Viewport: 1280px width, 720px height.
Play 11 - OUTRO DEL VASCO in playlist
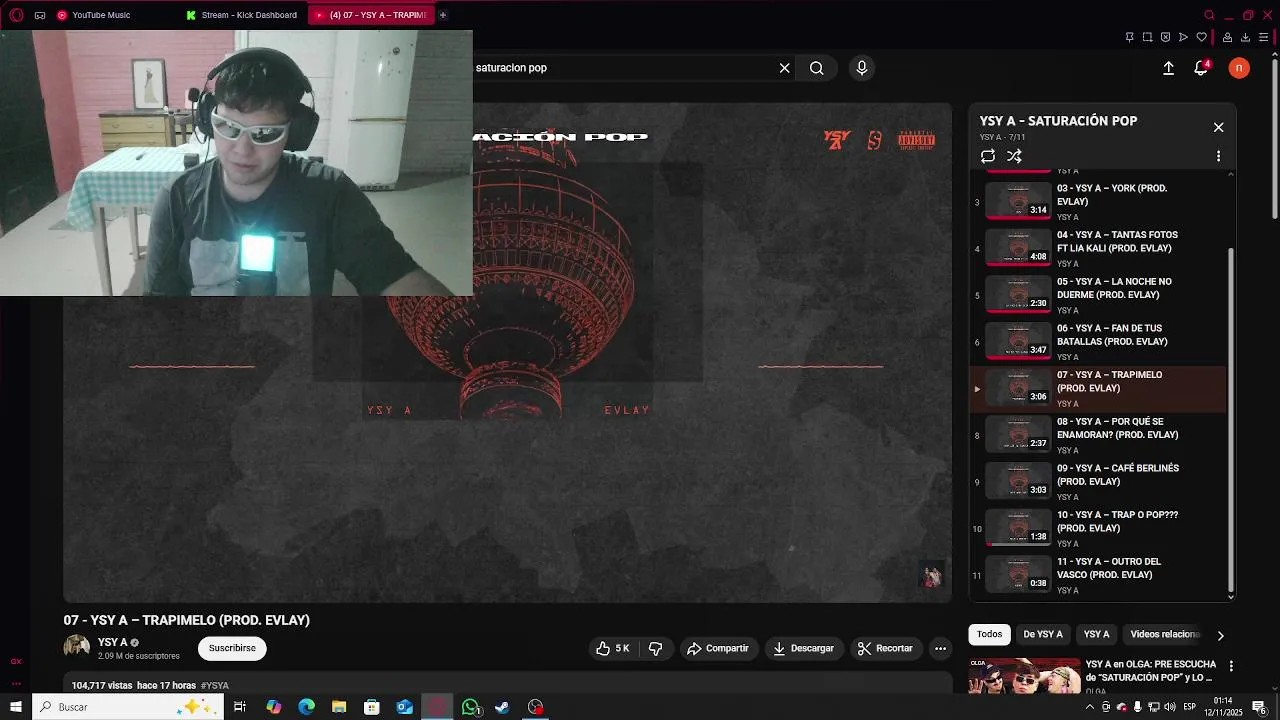(x=1100, y=576)
